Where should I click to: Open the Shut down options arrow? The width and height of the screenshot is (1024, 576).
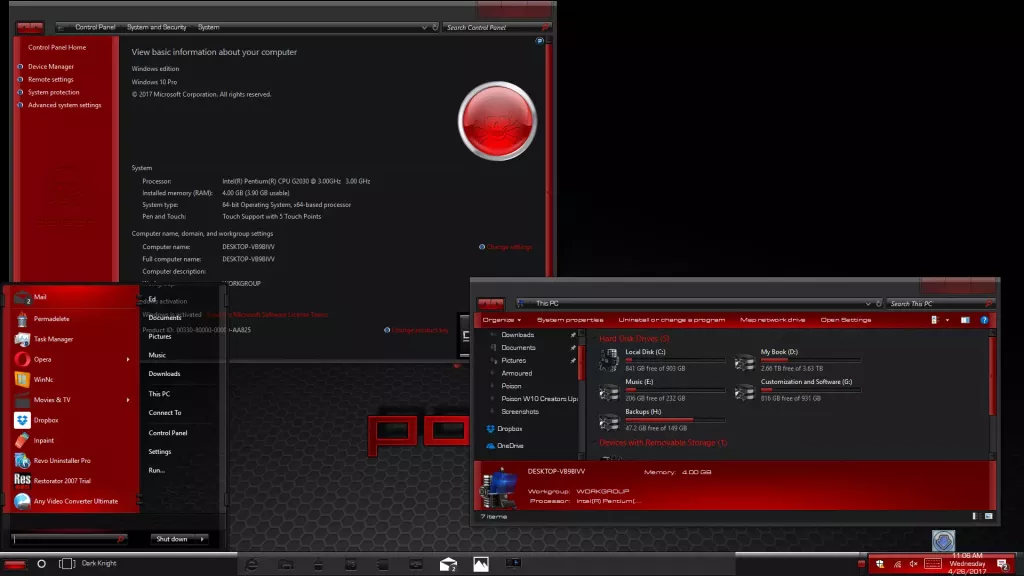203,539
